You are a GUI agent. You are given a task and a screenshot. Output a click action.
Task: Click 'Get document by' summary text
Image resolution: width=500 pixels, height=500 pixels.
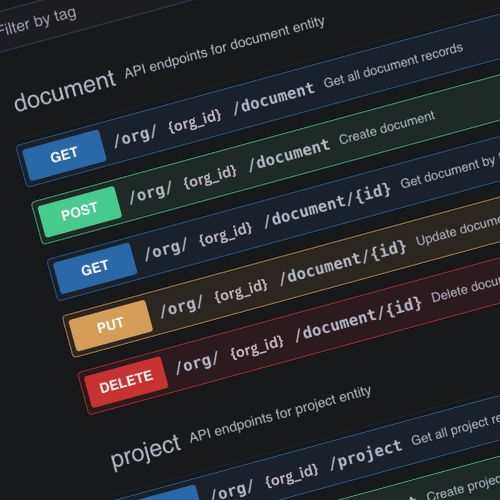pyautogui.click(x=447, y=172)
